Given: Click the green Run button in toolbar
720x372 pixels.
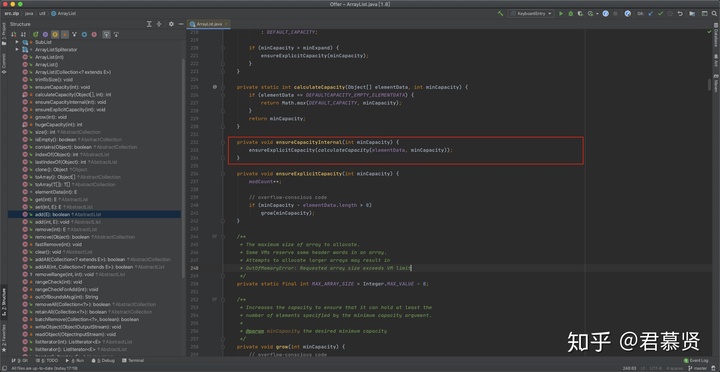Looking at the screenshot, I should coord(561,14).
